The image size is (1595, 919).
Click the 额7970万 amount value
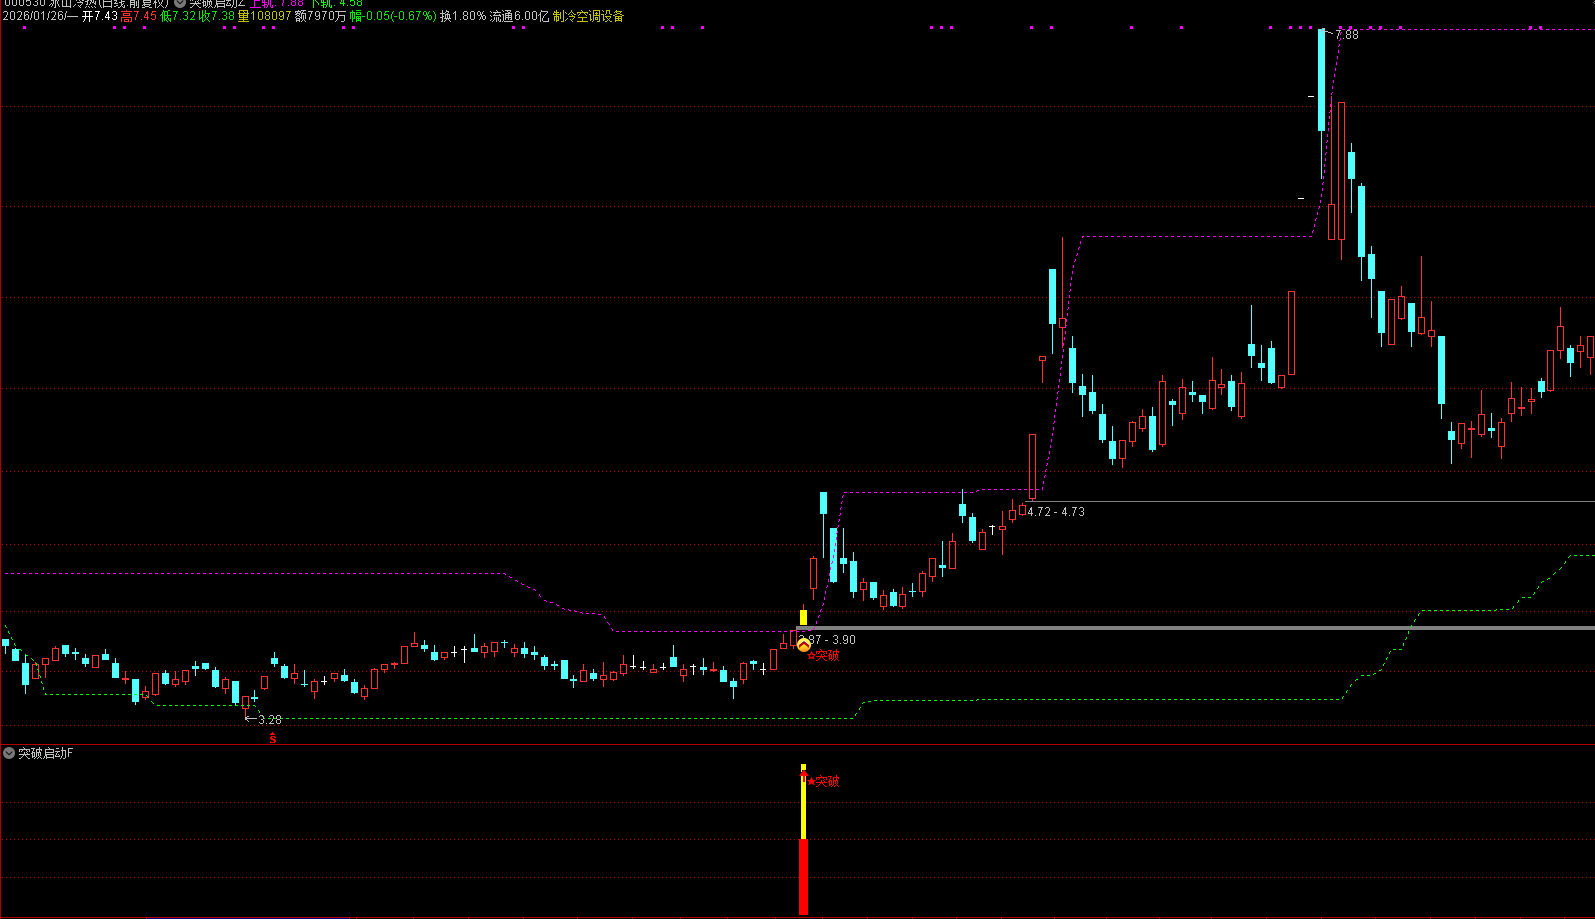click(x=320, y=16)
